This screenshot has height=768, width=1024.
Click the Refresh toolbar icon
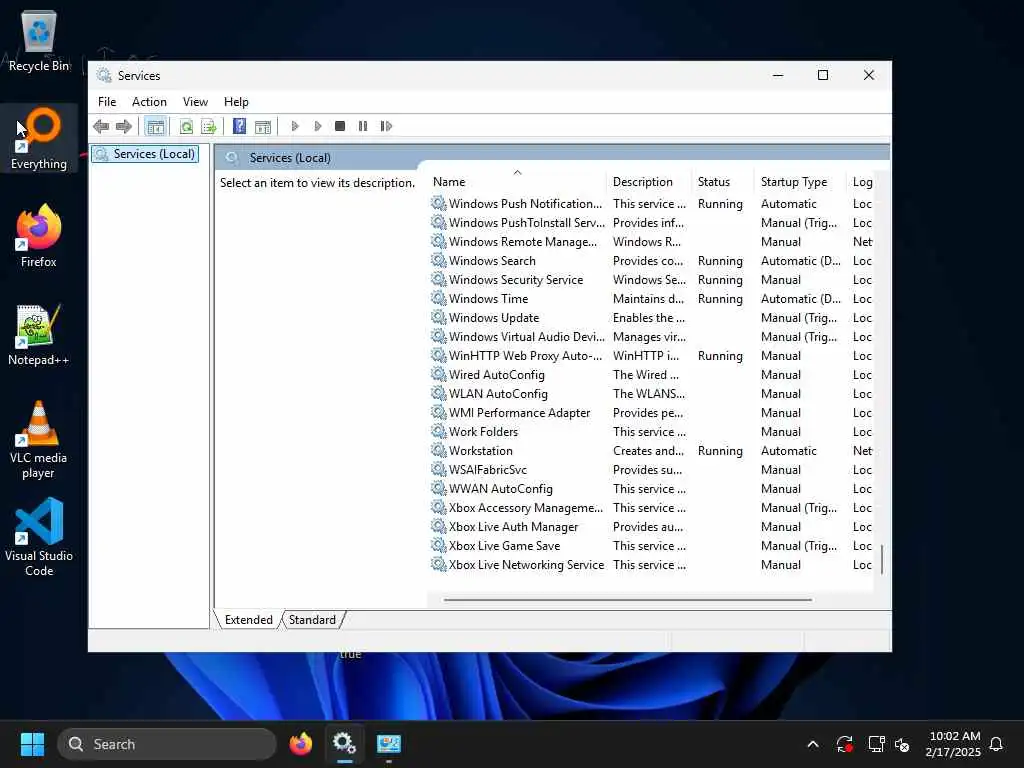point(186,126)
